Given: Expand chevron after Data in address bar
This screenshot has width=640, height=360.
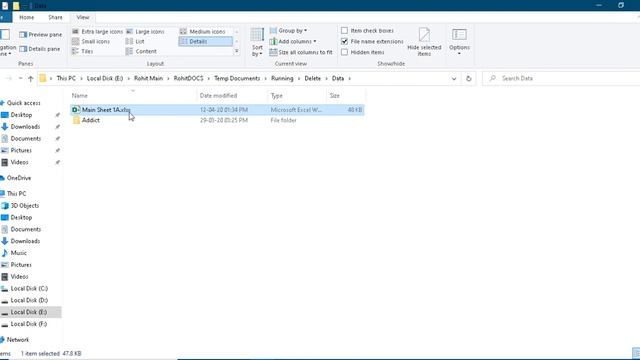Looking at the screenshot, I should (349, 78).
